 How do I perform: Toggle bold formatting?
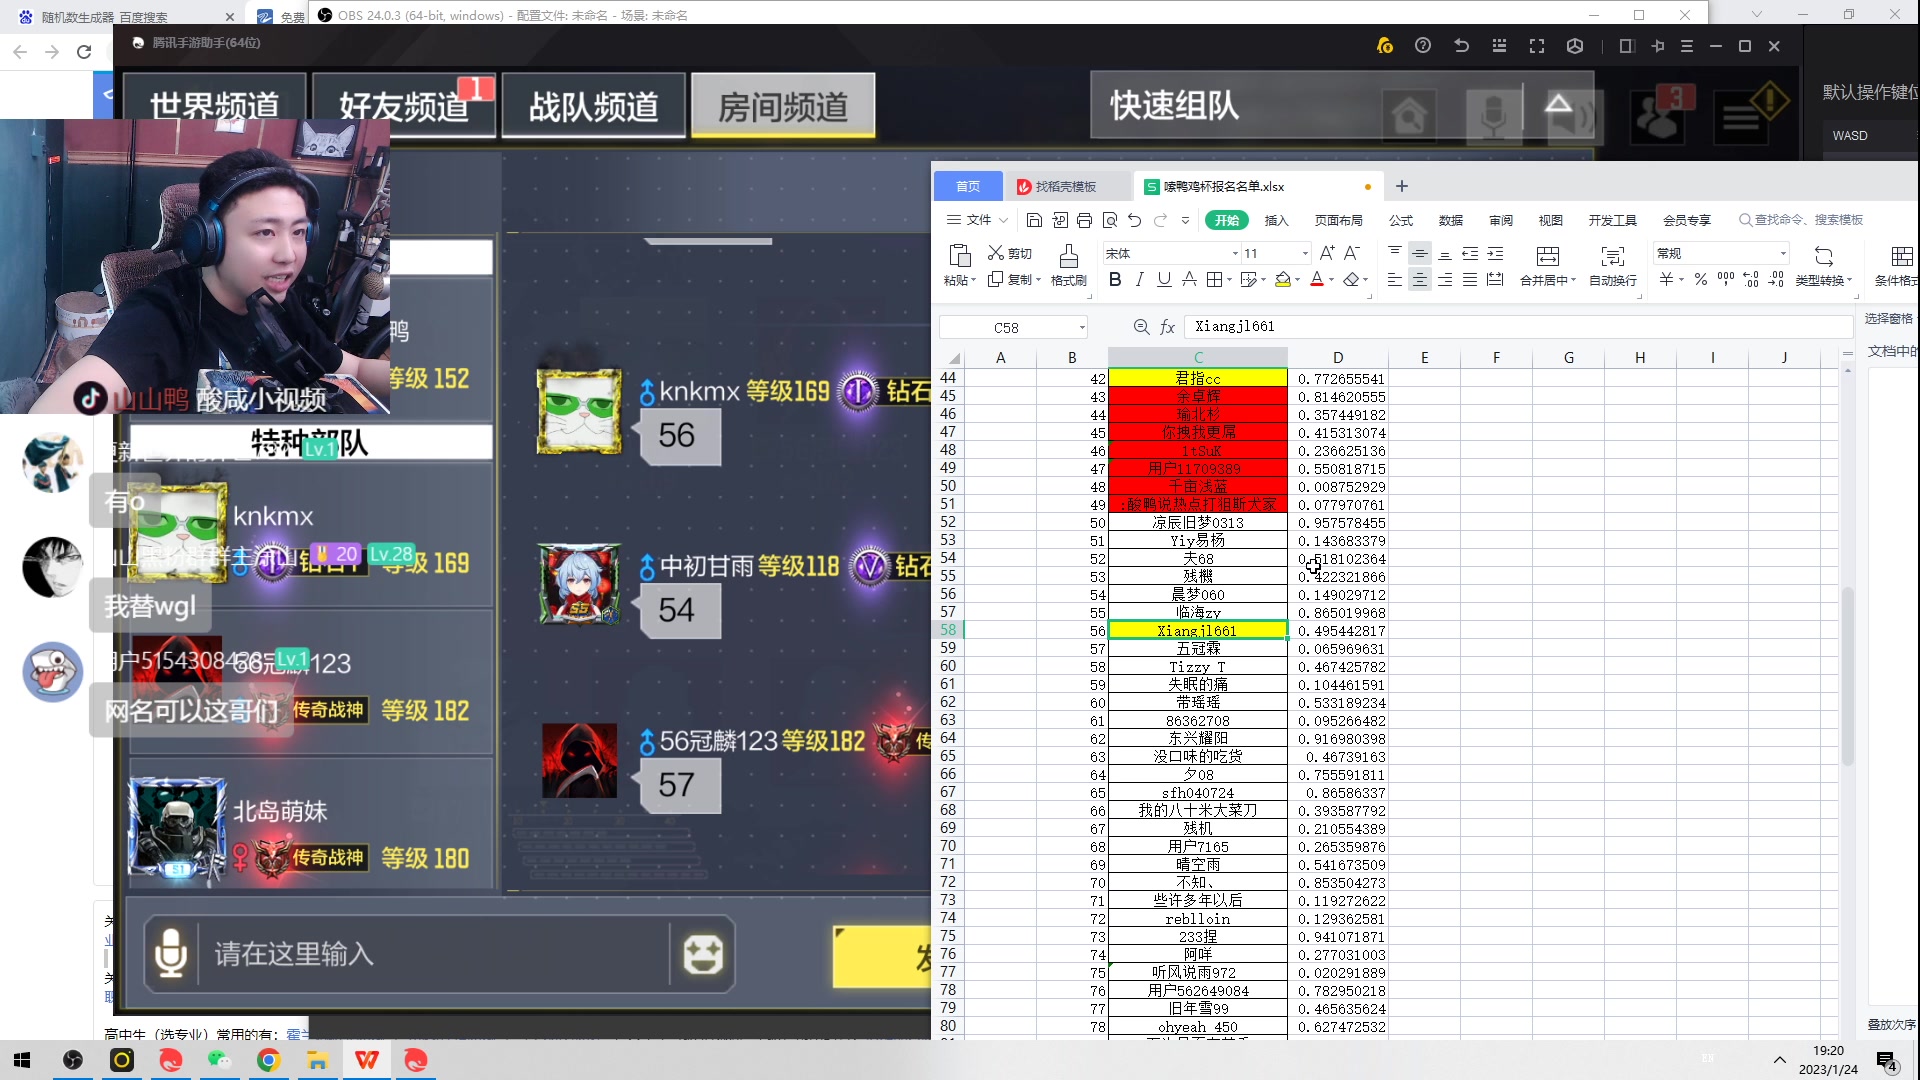pyautogui.click(x=1115, y=280)
